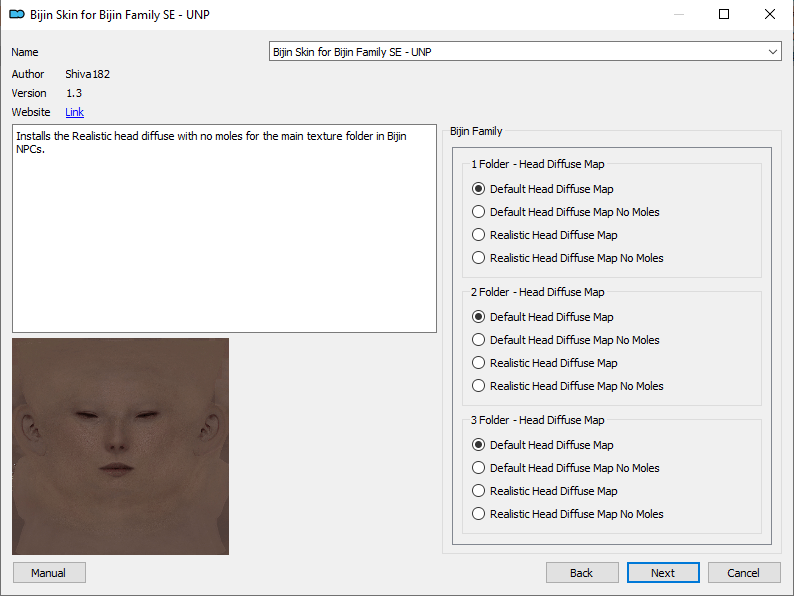Click the Name combo box field
This screenshot has width=794, height=596.
pos(525,52)
